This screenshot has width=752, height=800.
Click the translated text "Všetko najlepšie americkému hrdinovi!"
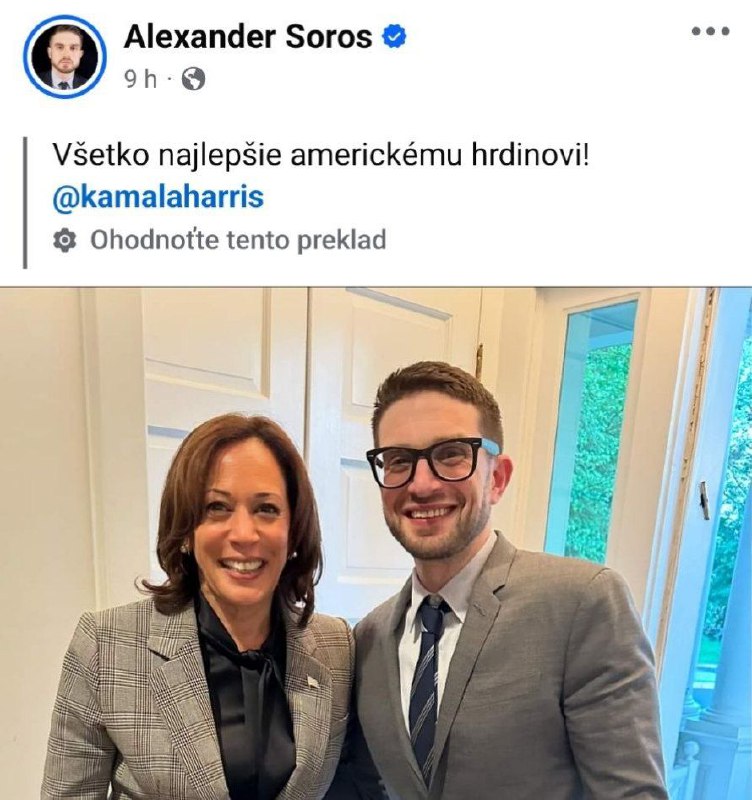(320, 155)
